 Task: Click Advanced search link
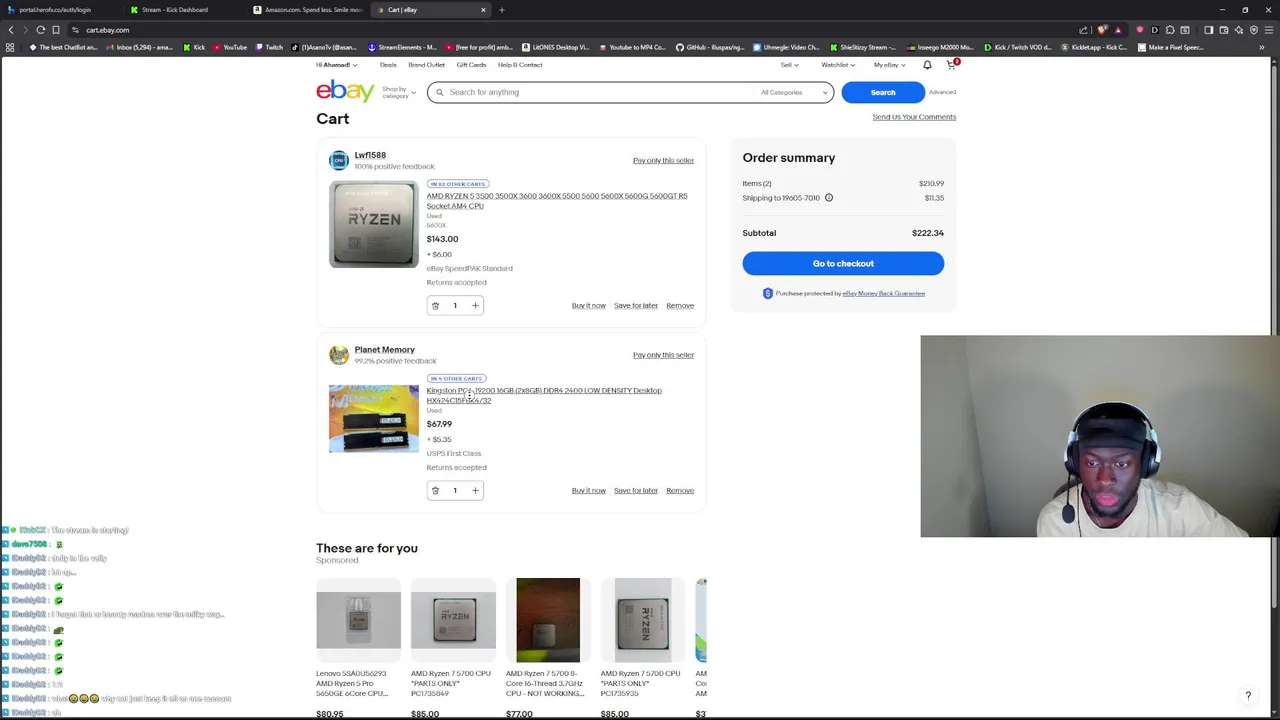[942, 92]
